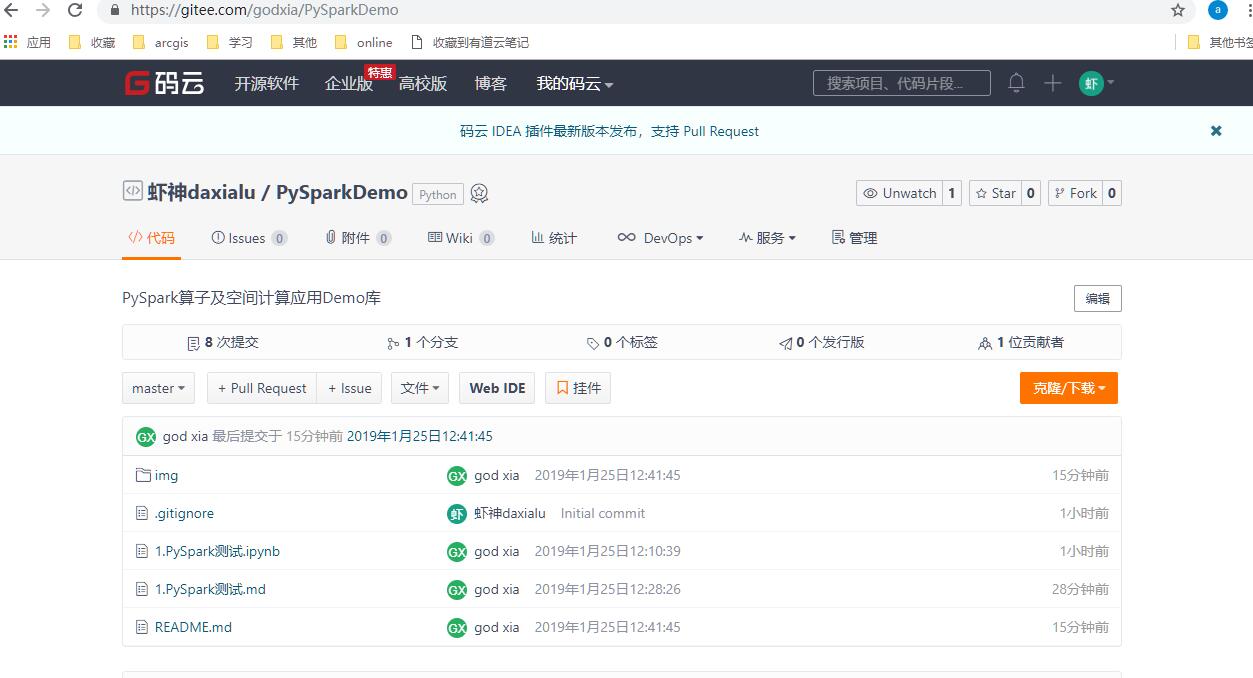
Task: Open the apps grid in bookmarks bar
Action: [11, 42]
